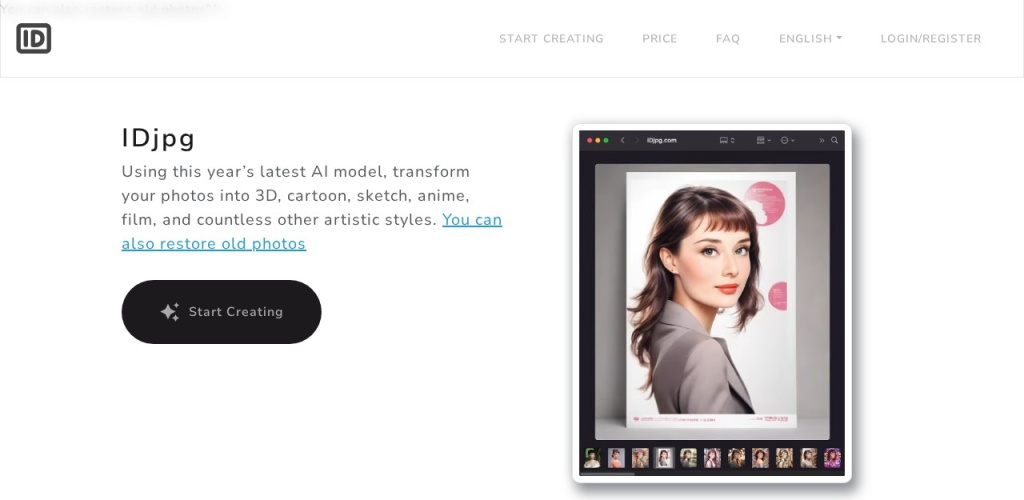Go to the PRICE page

pos(659,39)
